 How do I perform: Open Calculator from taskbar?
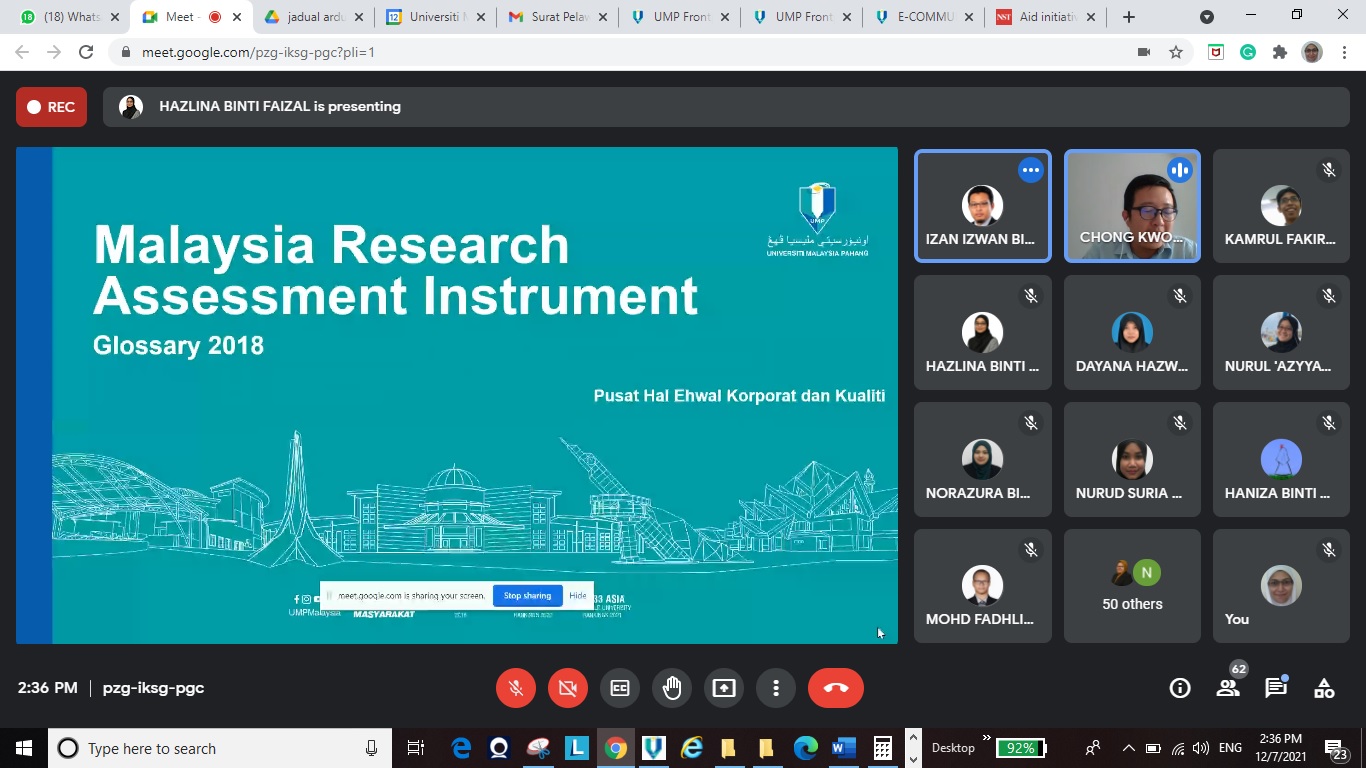pyautogui.click(x=882, y=748)
